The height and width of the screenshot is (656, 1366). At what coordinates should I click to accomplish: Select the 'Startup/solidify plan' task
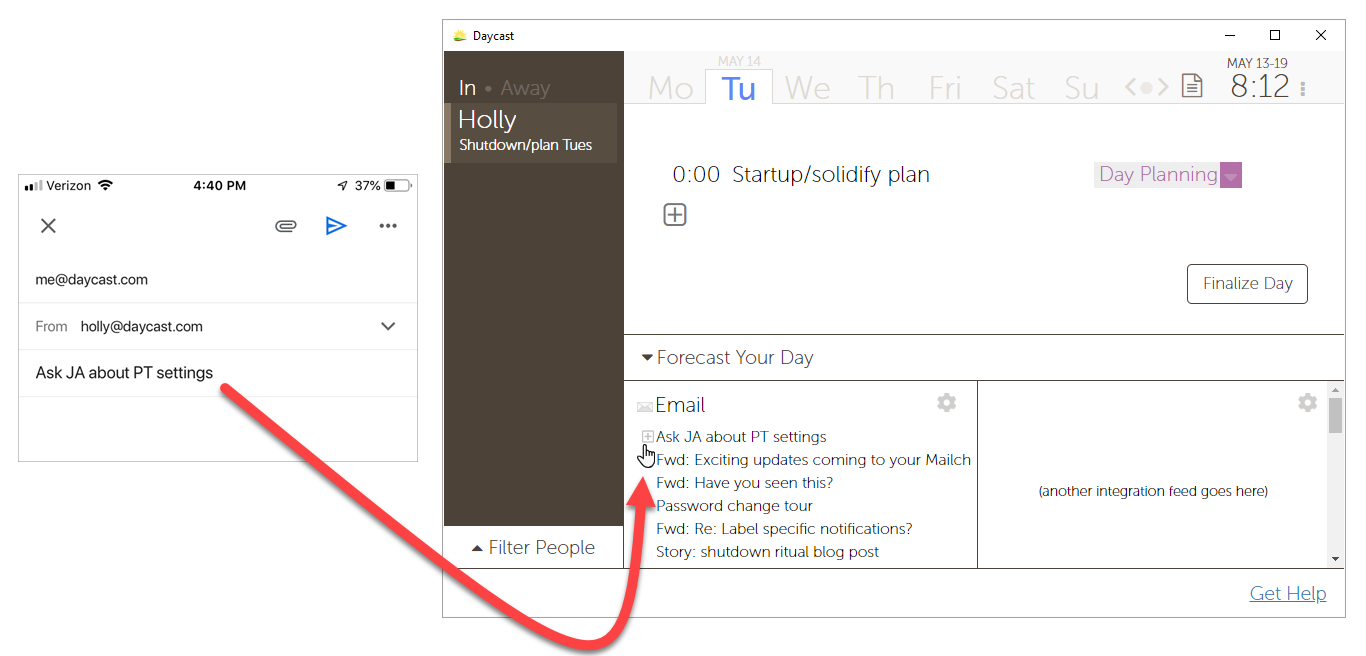click(831, 175)
